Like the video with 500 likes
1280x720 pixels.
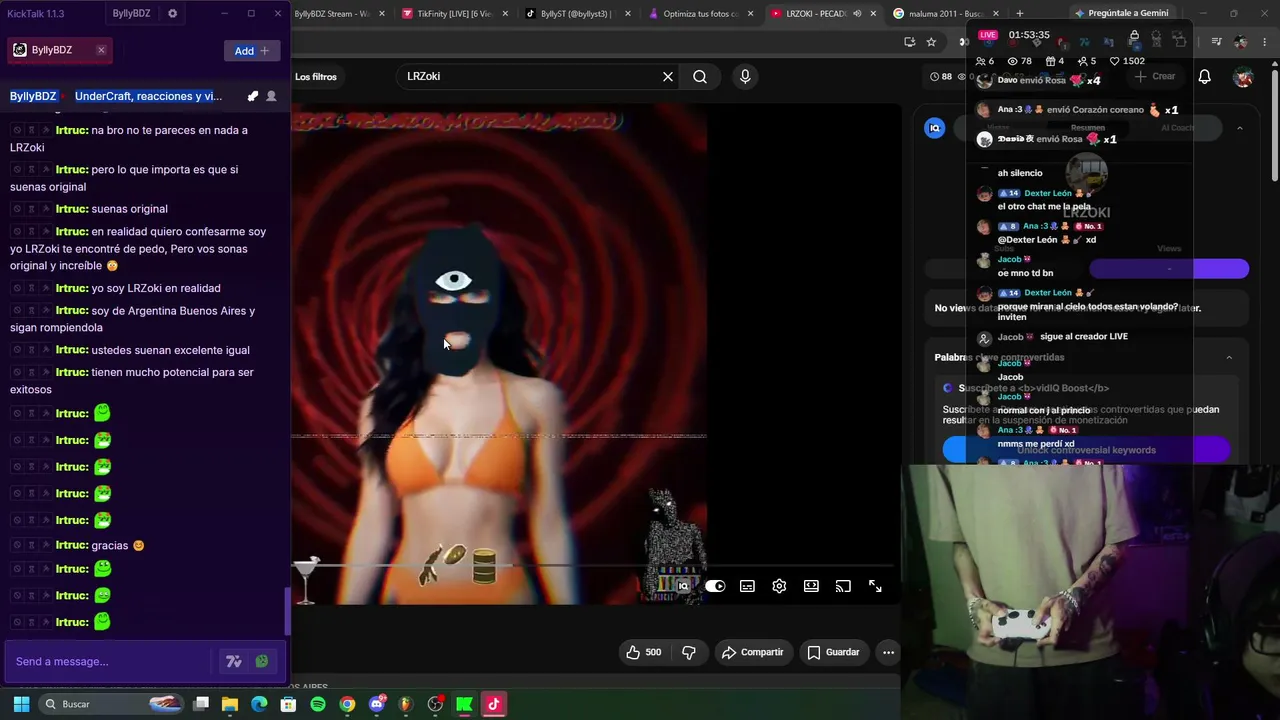coord(643,652)
